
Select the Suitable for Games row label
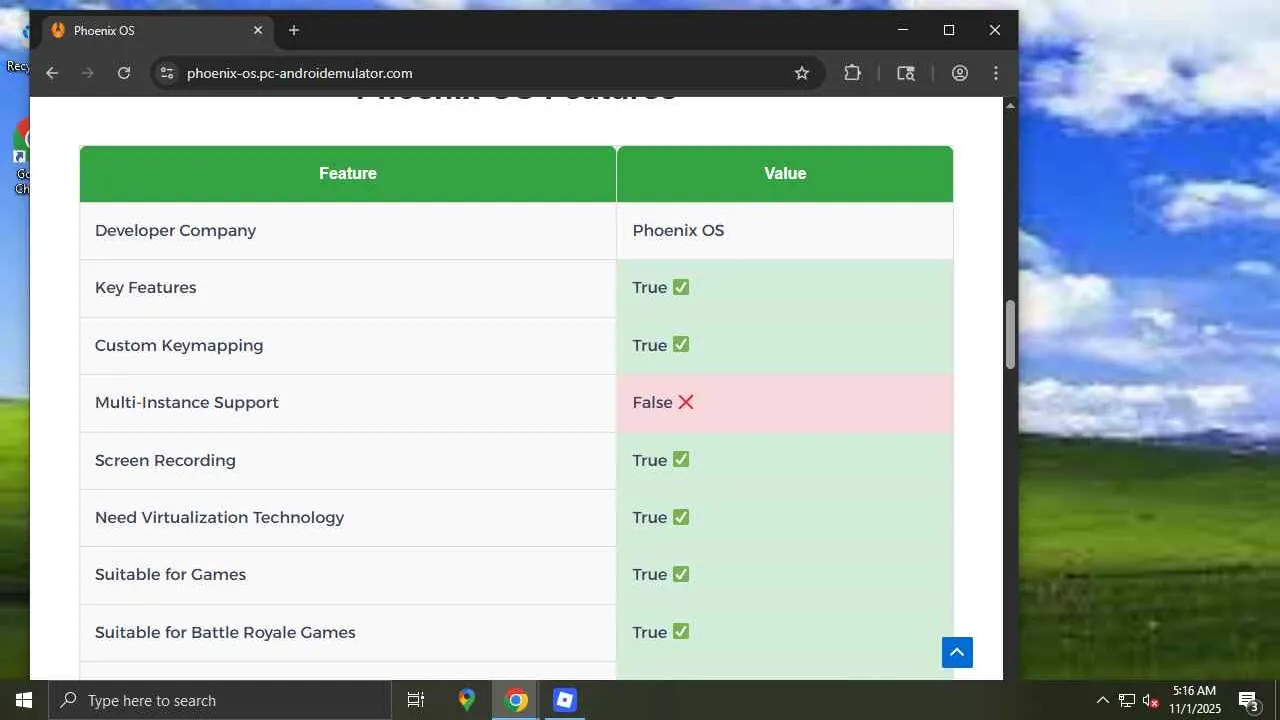170,575
